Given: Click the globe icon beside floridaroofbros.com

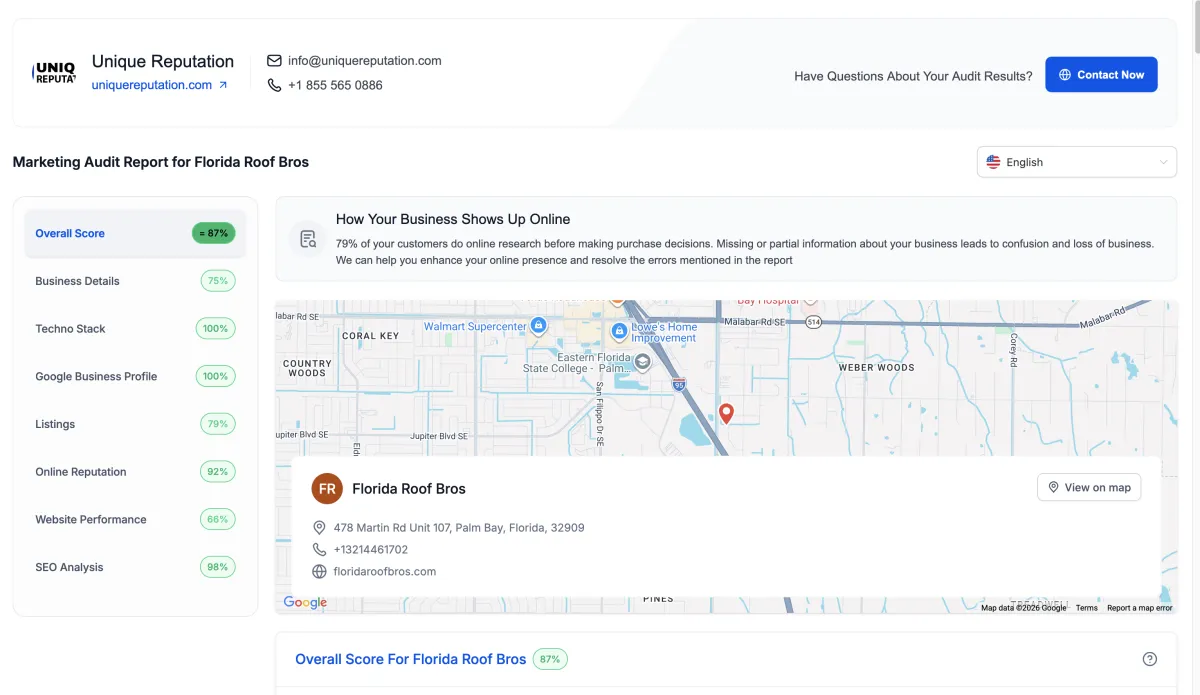Looking at the screenshot, I should tap(320, 572).
